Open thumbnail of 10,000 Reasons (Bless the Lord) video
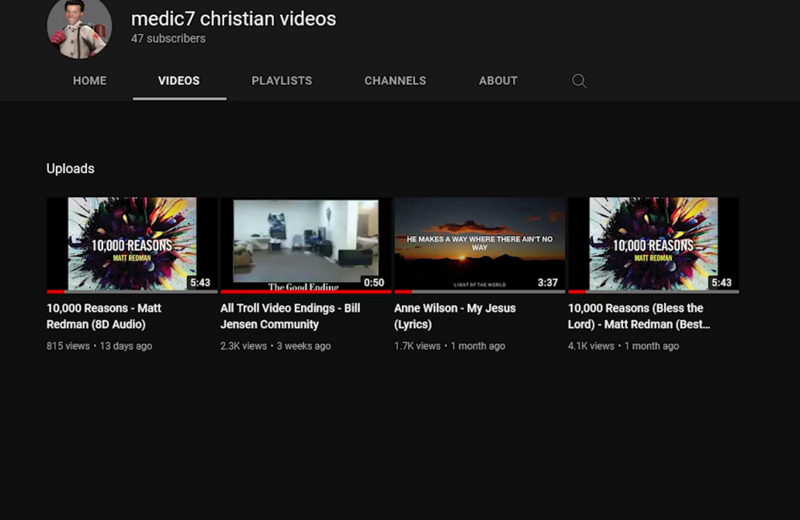800x520 pixels. 654,244
